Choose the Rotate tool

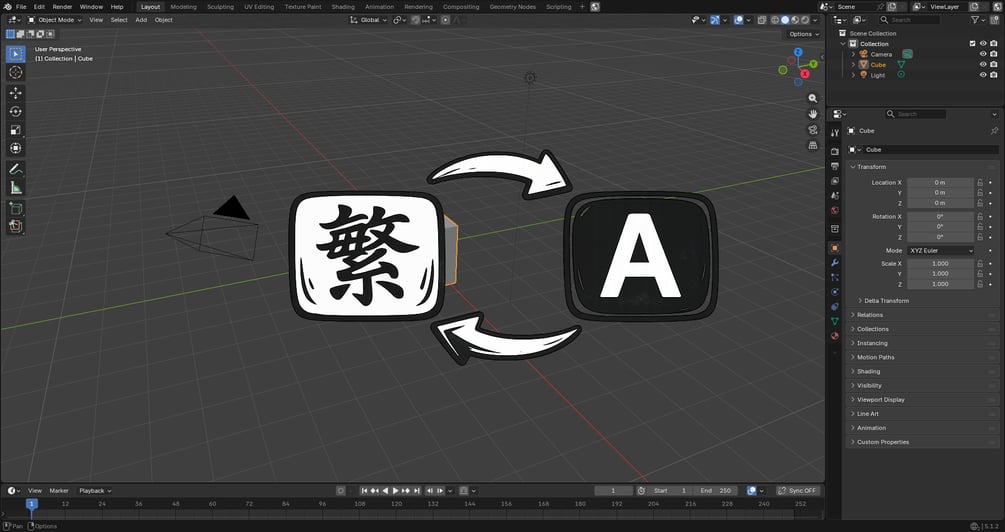click(16, 112)
